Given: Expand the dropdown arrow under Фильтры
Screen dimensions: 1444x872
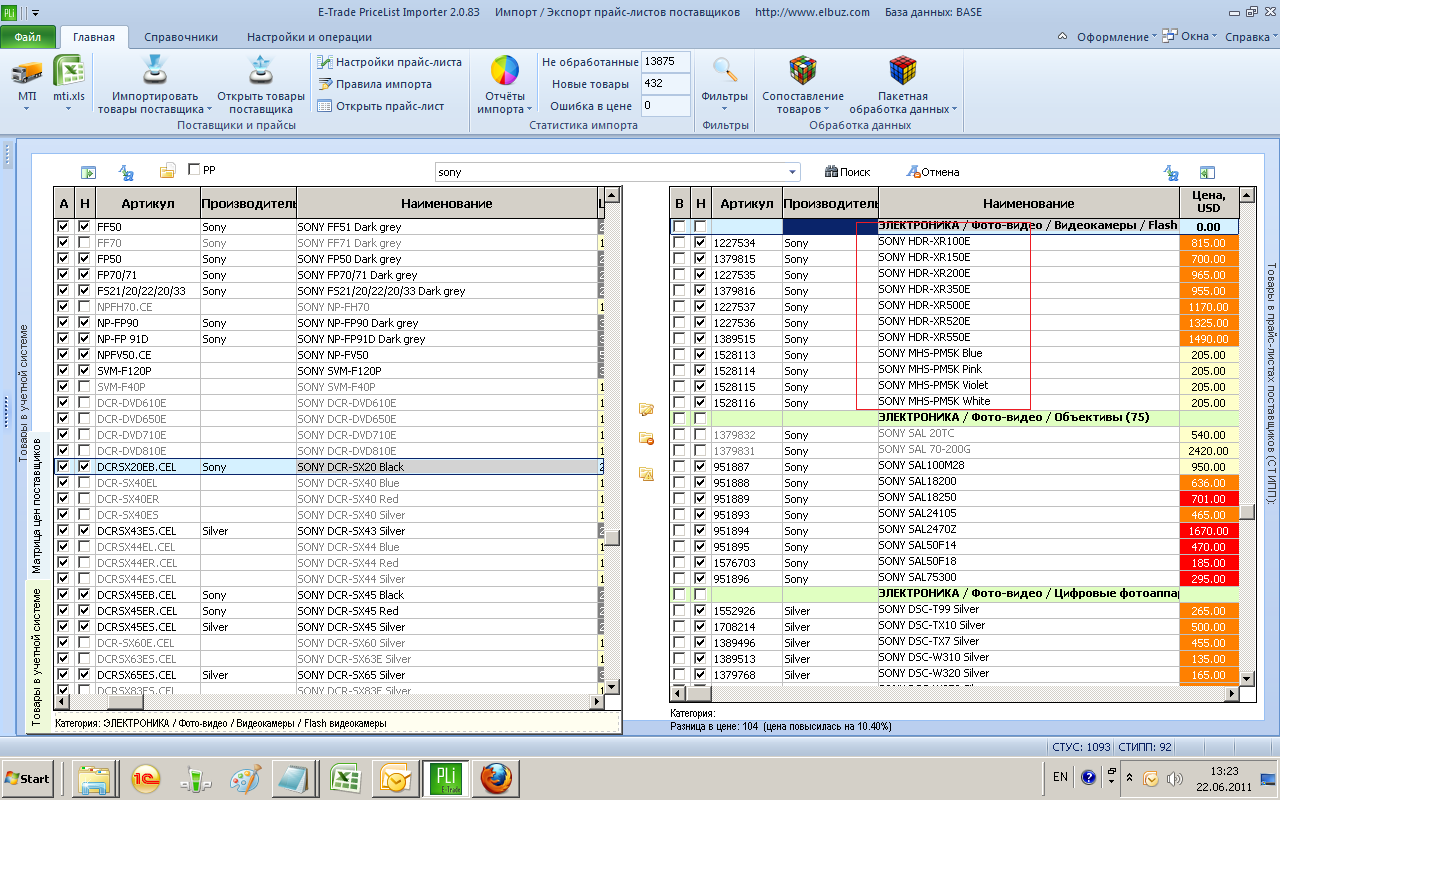Looking at the screenshot, I should pos(725,109).
